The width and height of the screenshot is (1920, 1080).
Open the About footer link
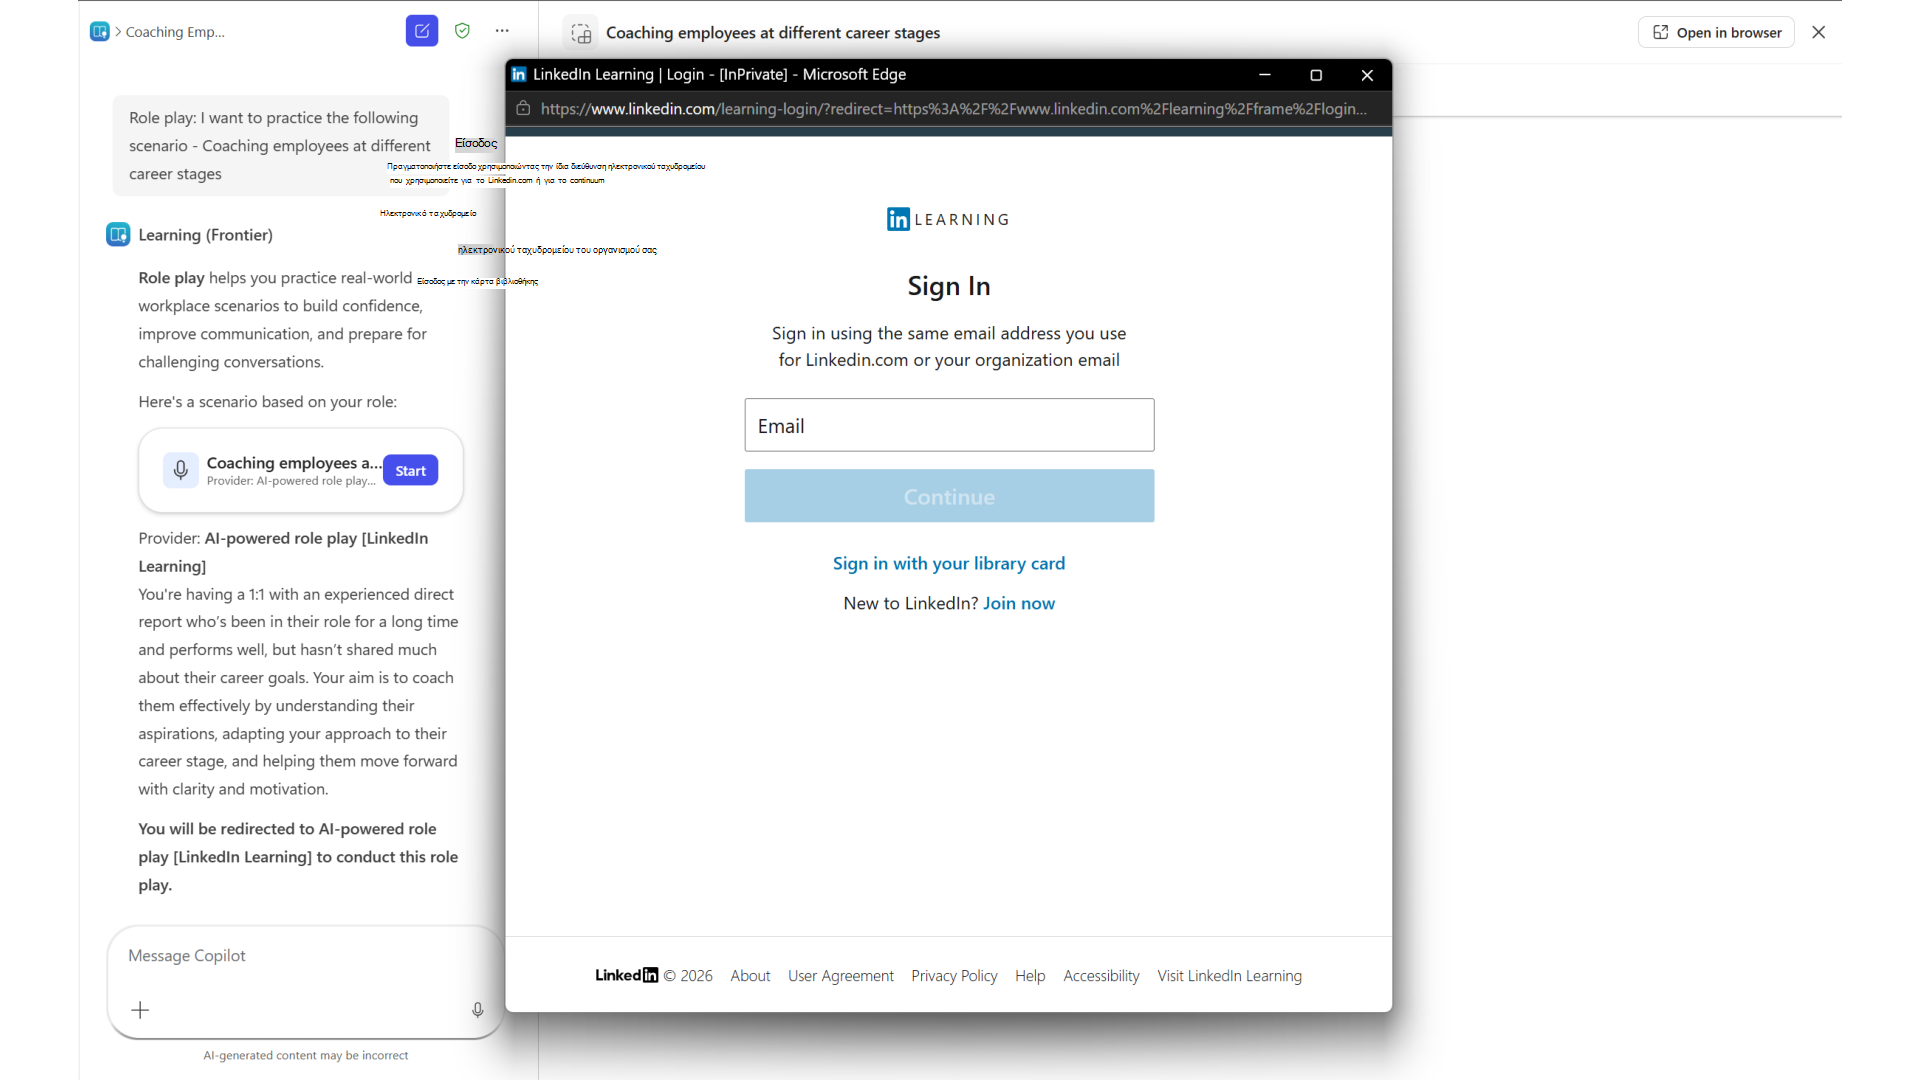pos(750,976)
